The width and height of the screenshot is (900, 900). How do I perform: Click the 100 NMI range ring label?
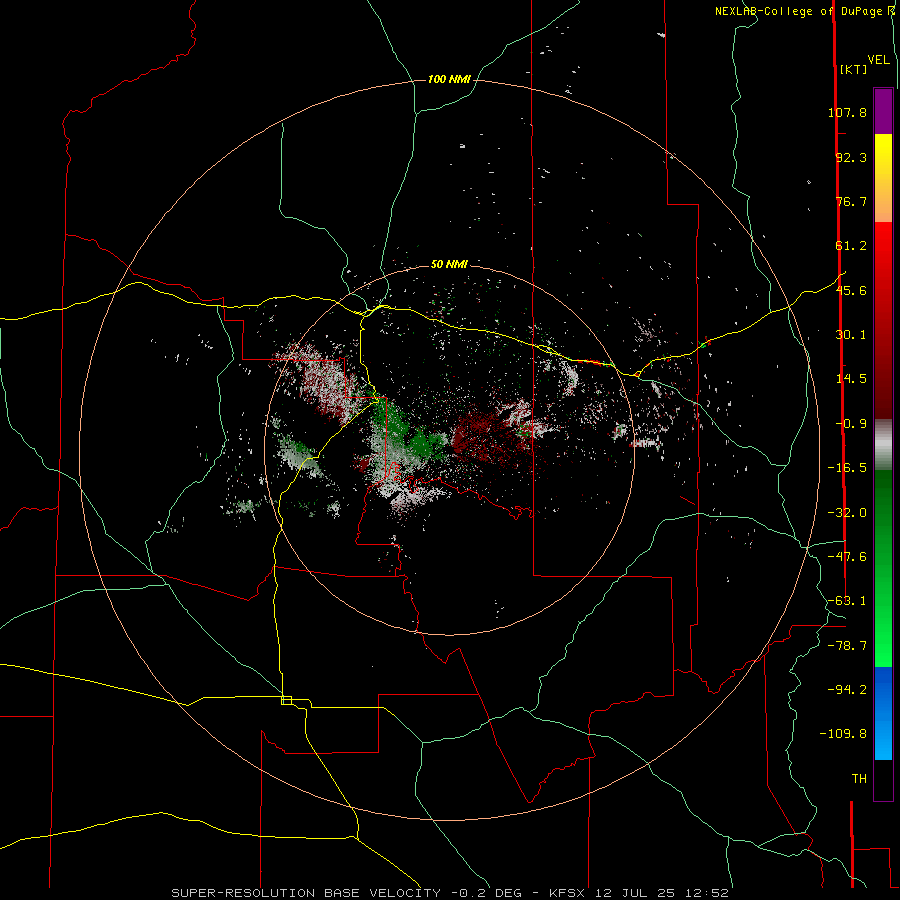(449, 79)
